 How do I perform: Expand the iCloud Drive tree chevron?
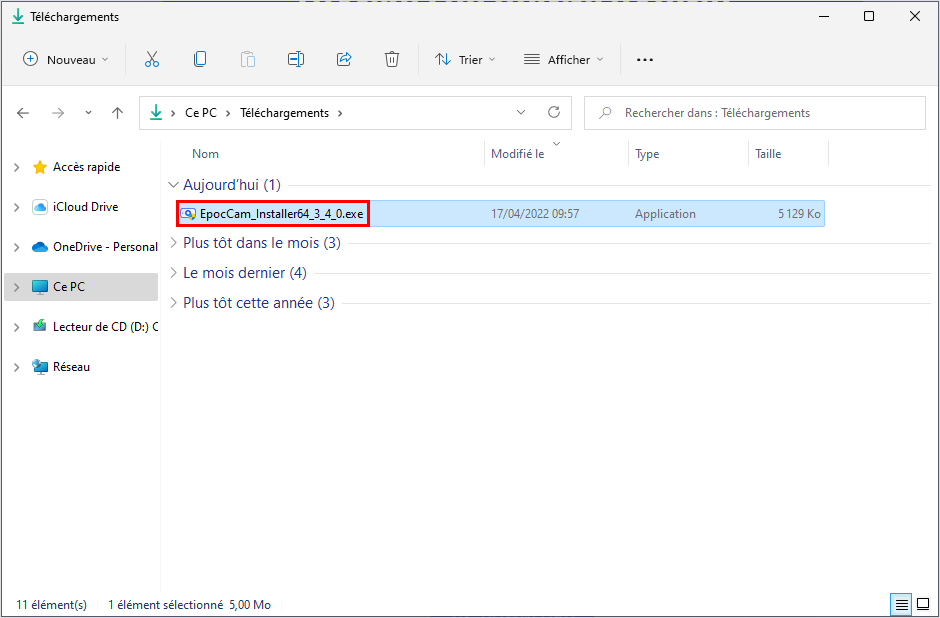tap(17, 207)
